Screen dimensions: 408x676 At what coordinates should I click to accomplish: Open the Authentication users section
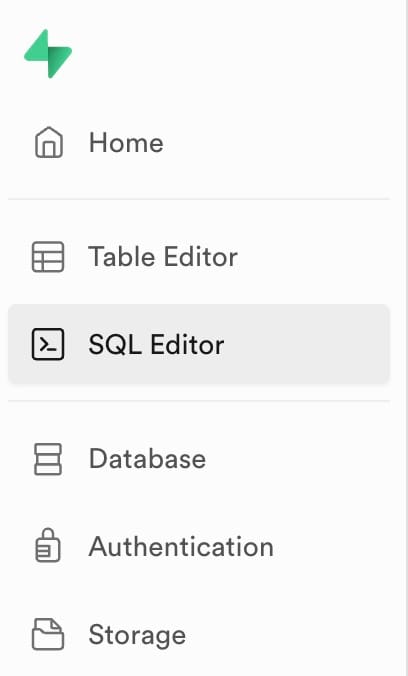[199, 547]
